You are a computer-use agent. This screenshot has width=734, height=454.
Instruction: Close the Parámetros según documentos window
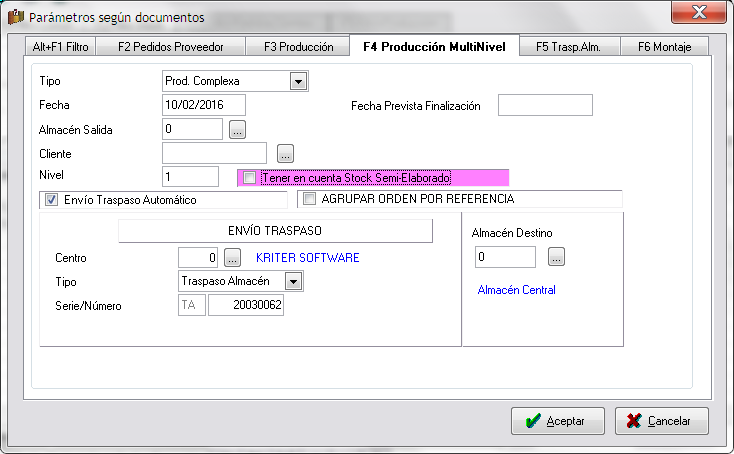[x=698, y=12]
